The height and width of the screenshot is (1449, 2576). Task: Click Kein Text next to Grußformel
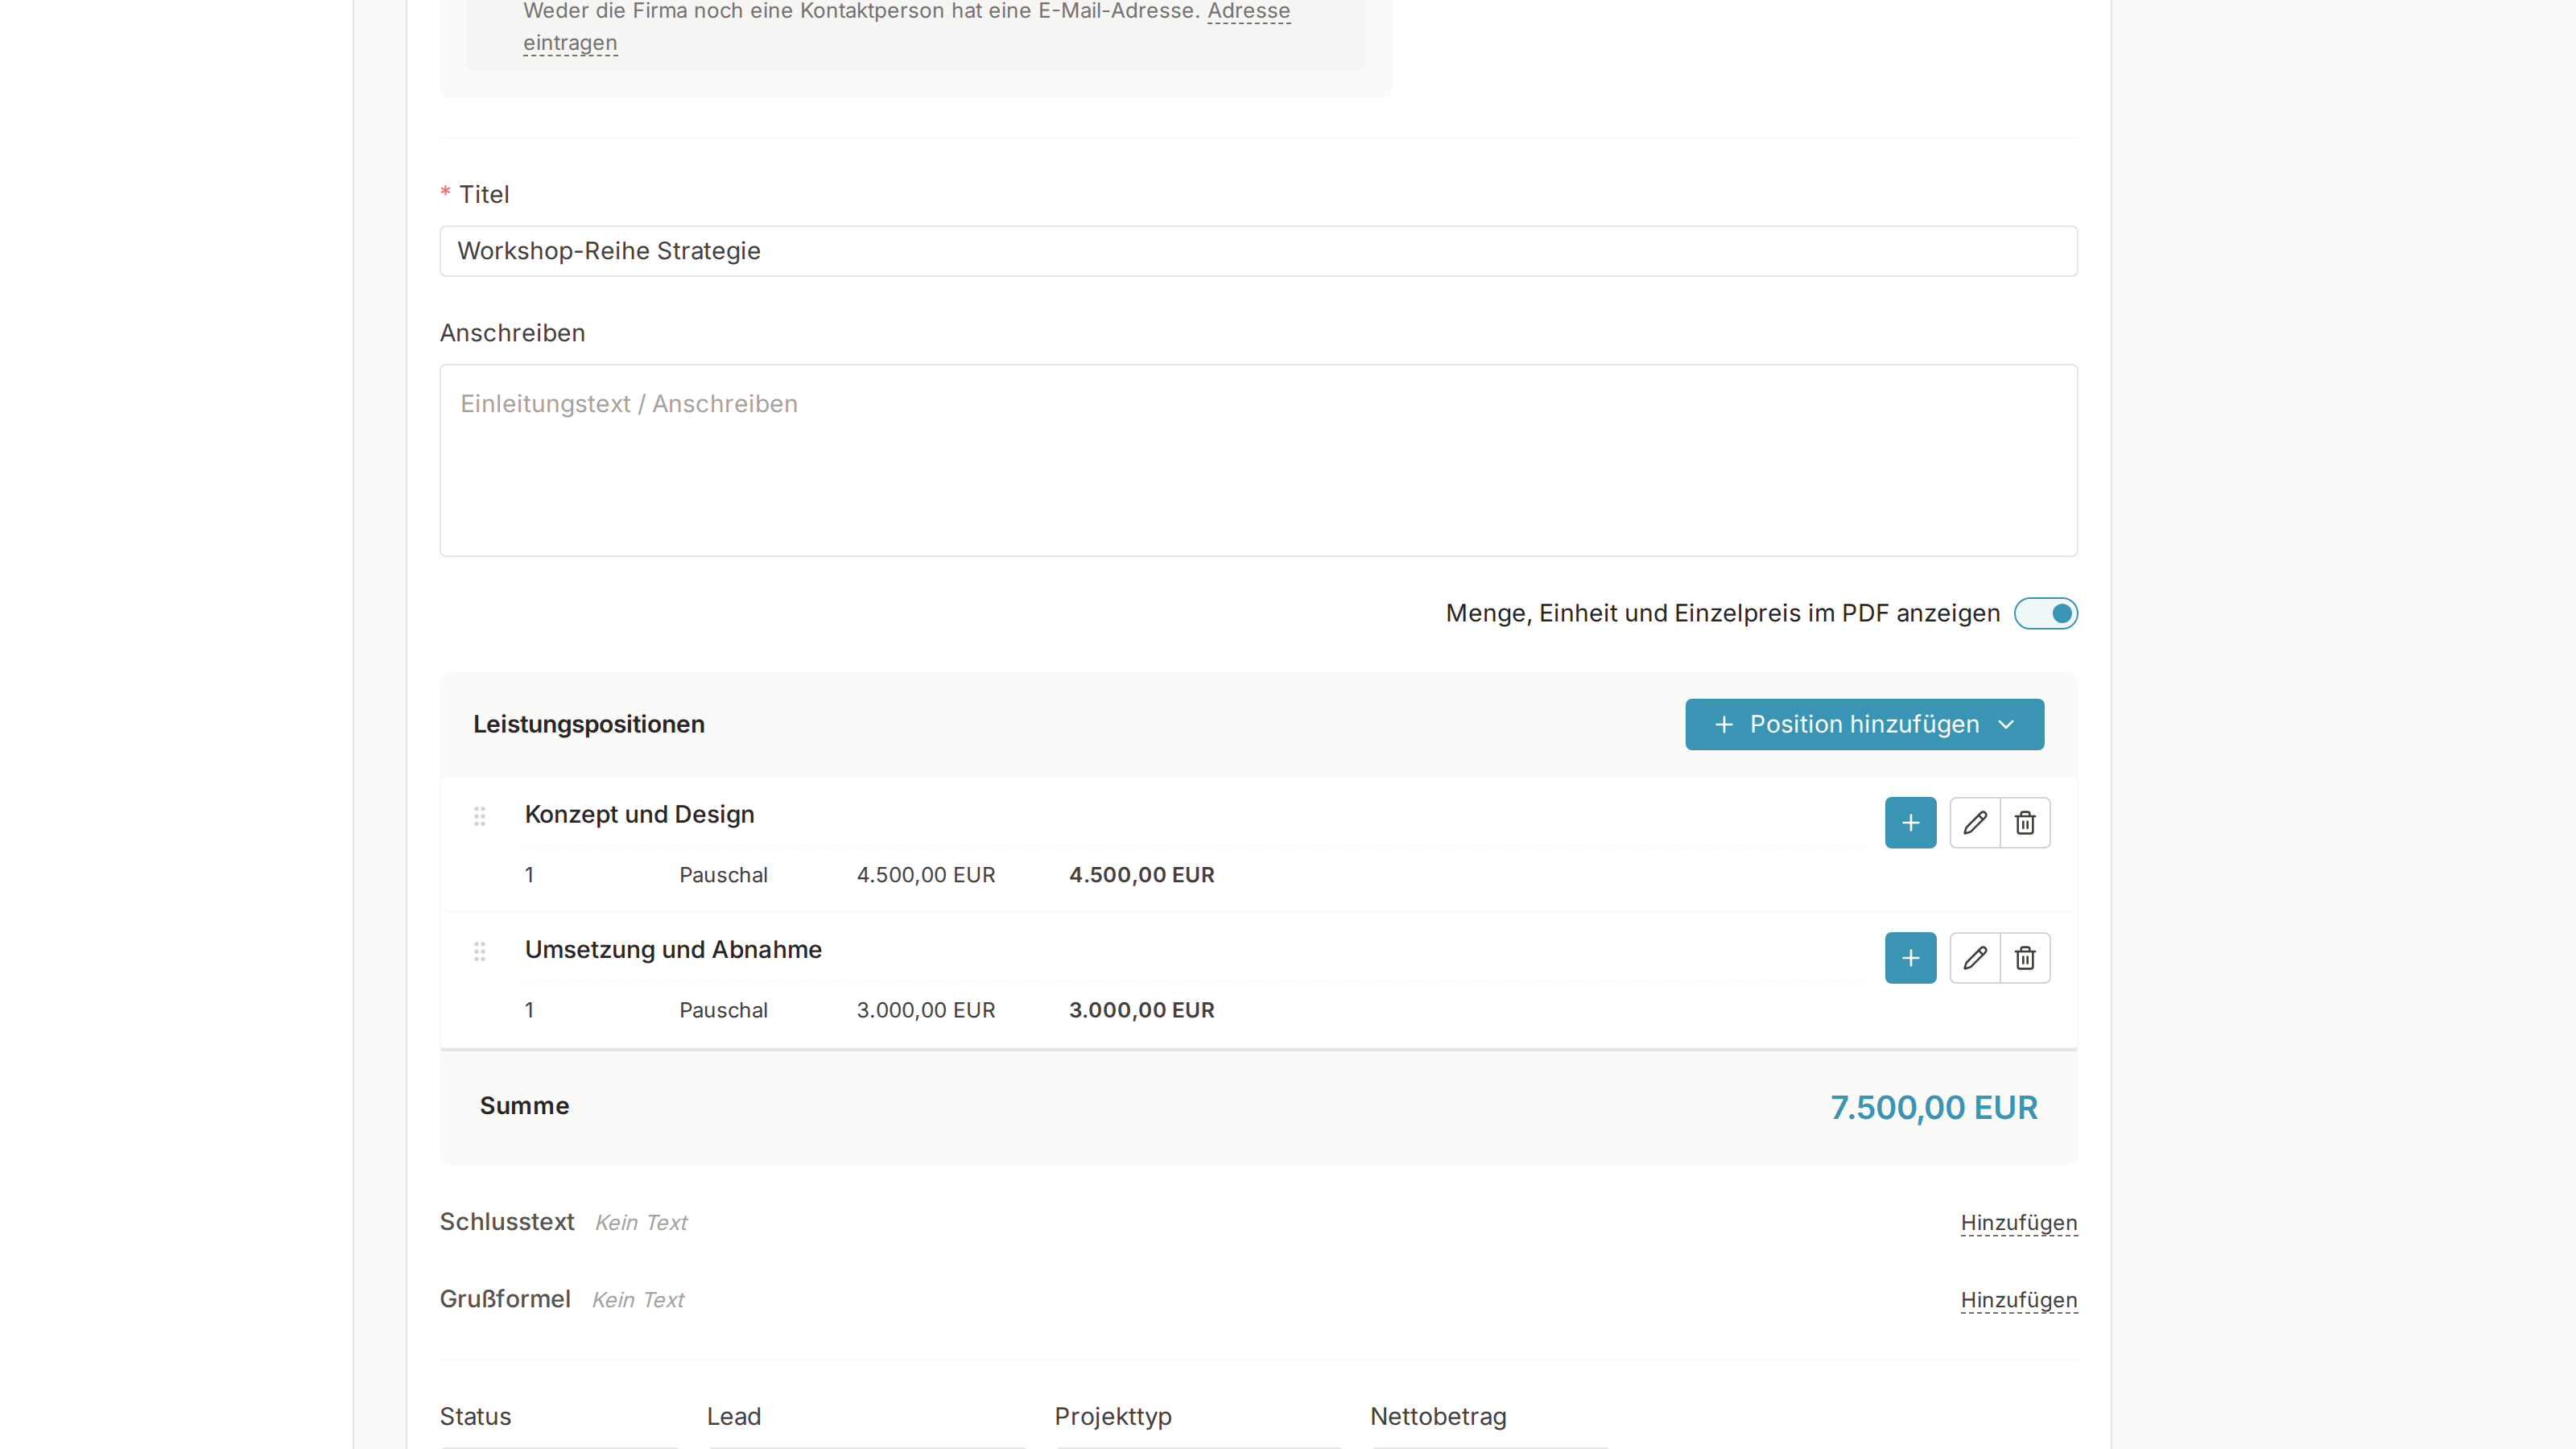[x=638, y=1300]
